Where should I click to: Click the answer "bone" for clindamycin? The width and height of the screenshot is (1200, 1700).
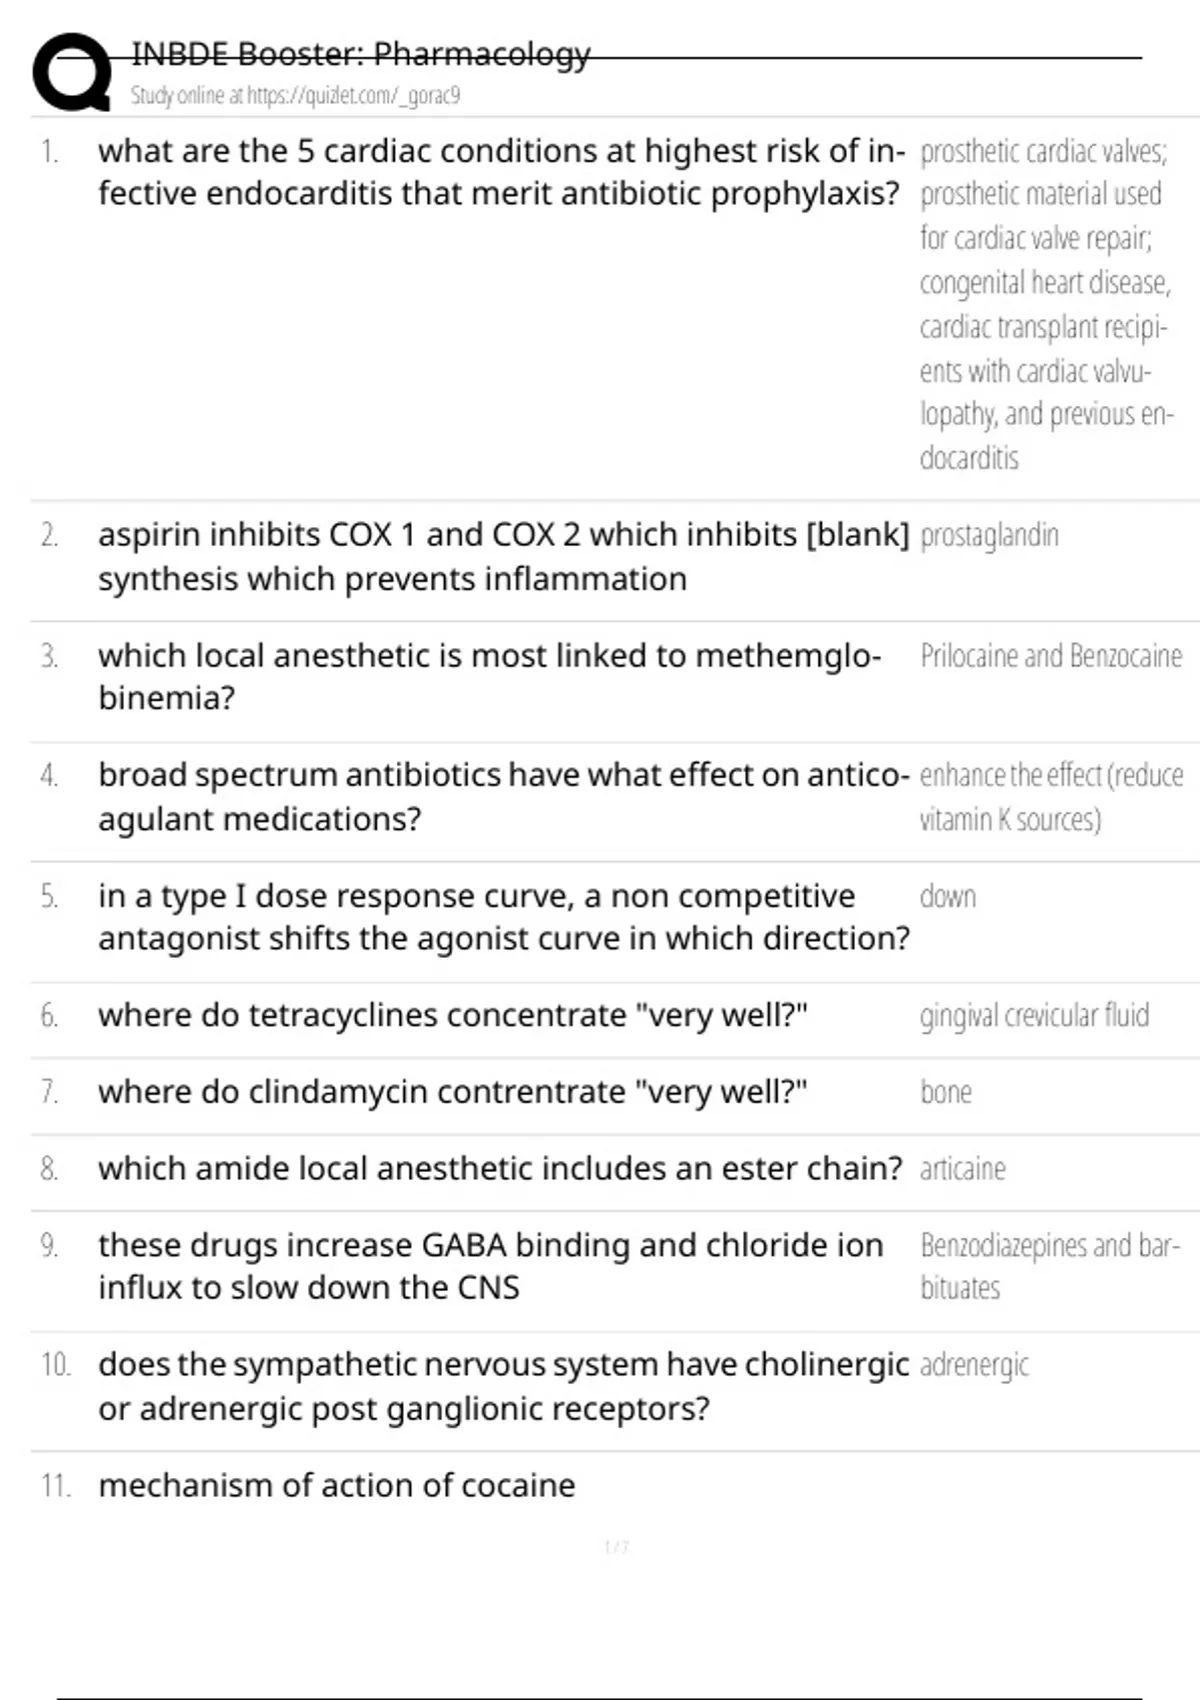945,1092
